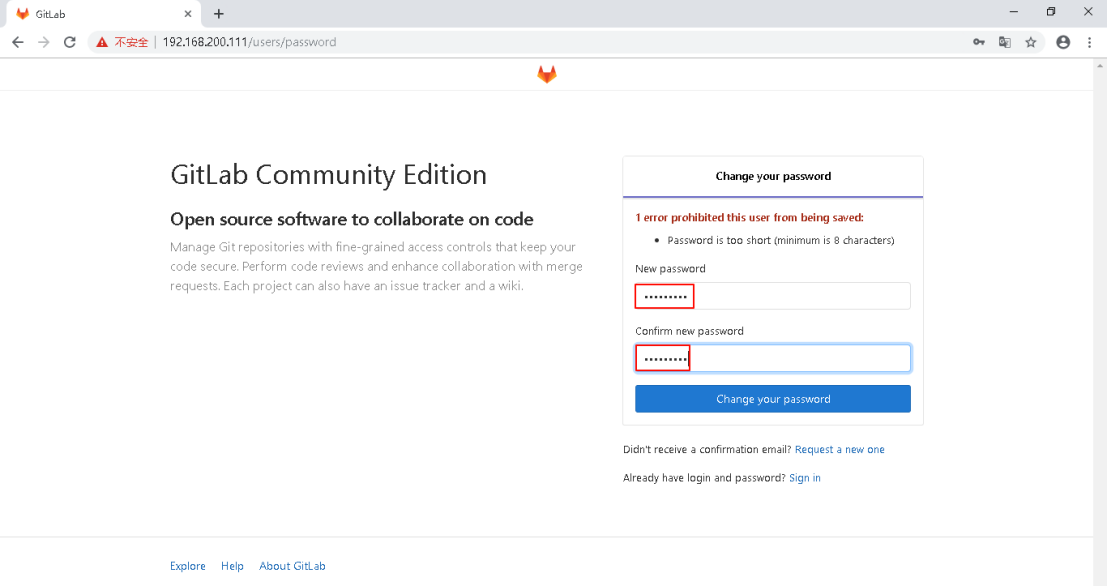Open the Help footer link
The image size is (1108, 587).
pyautogui.click(x=232, y=567)
